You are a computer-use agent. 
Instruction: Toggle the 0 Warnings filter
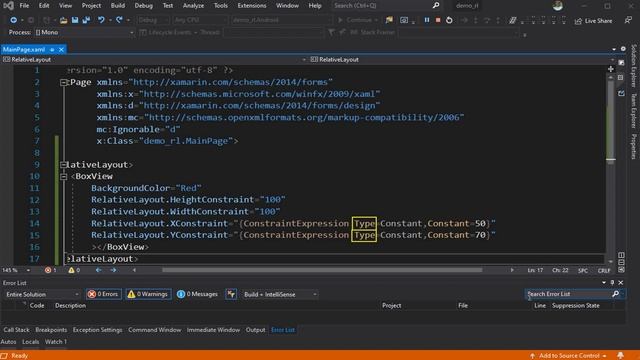(148, 294)
